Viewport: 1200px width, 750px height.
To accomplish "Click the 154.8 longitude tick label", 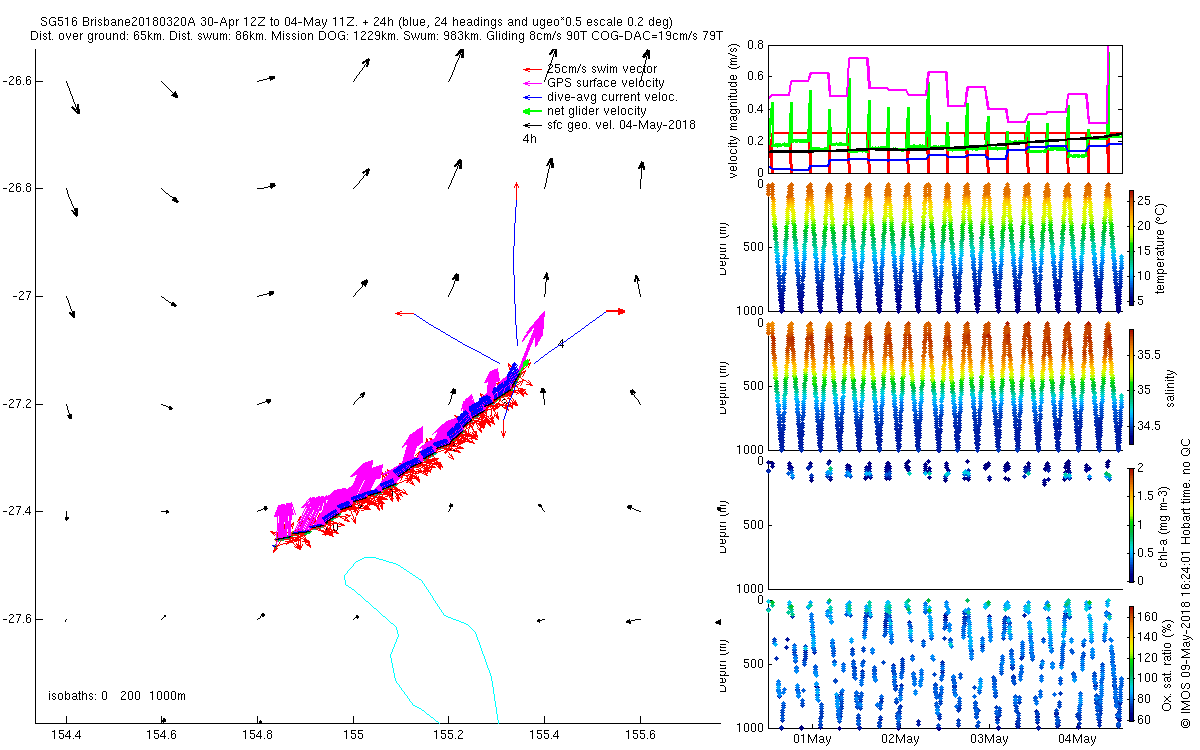I will [257, 735].
